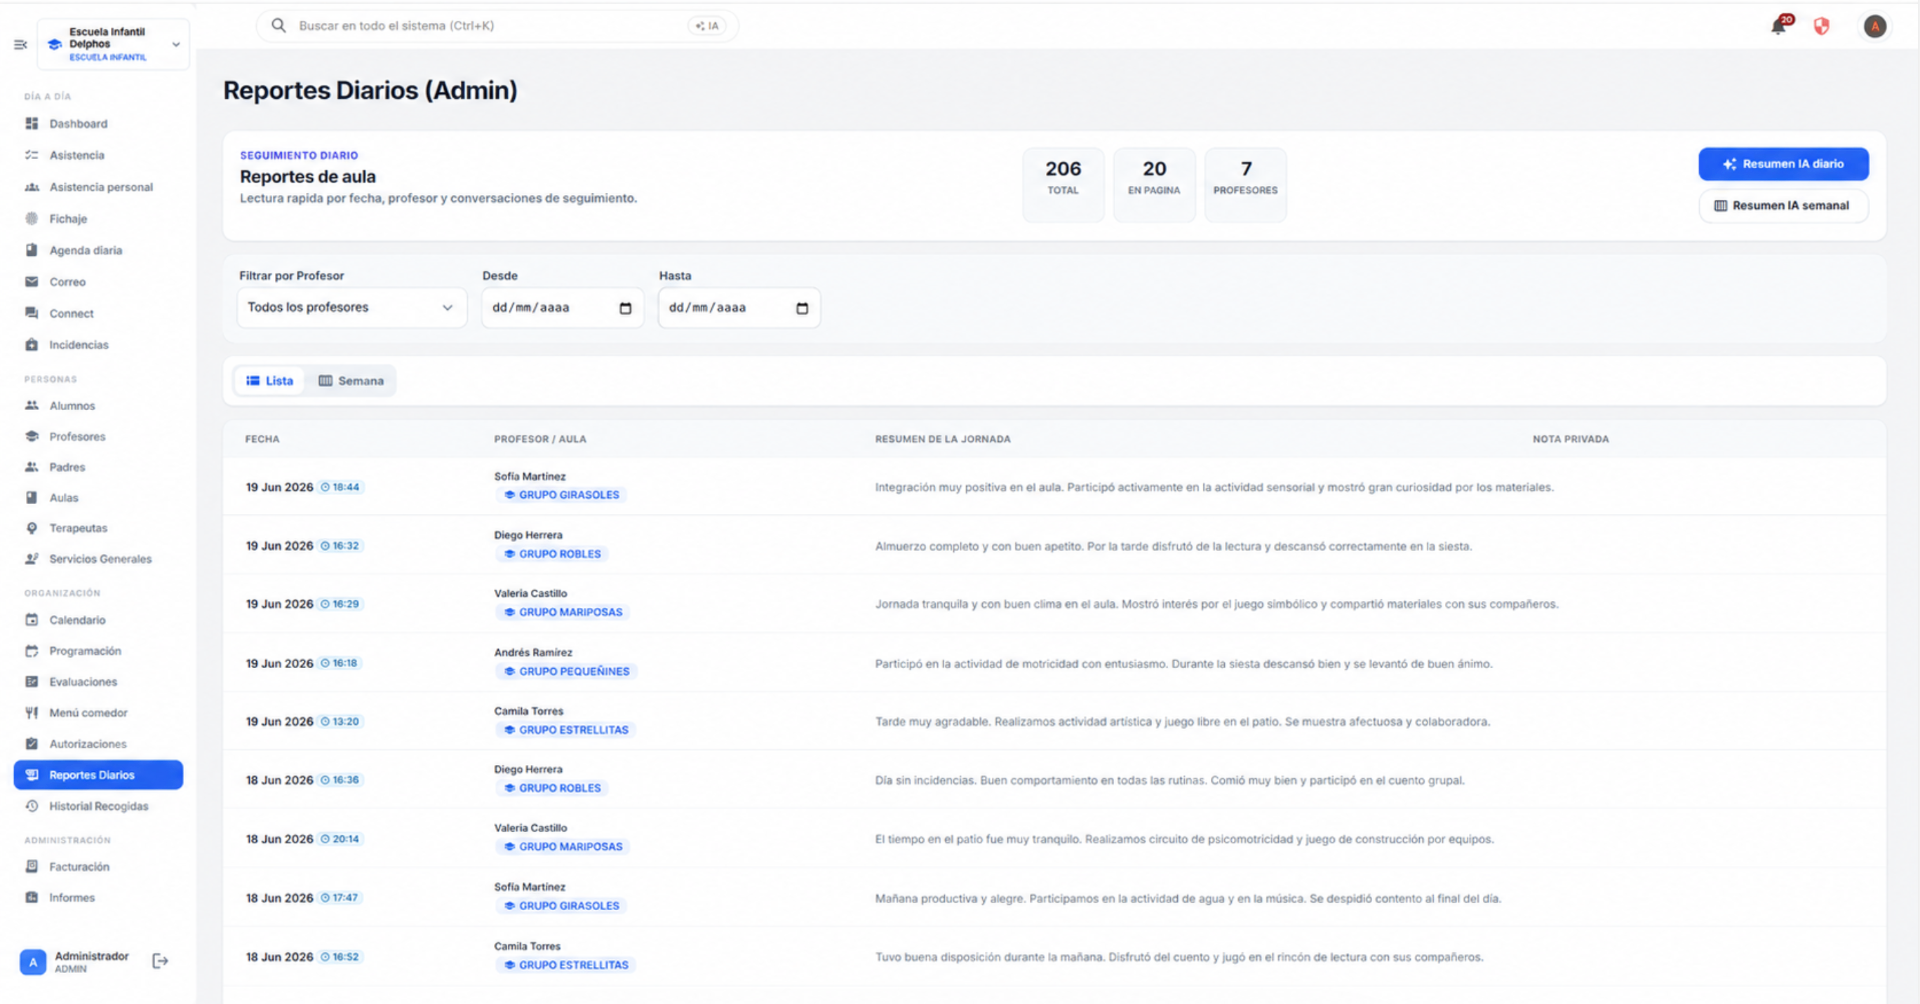Open Facturación
This screenshot has width=1920, height=1004.
tap(98, 867)
